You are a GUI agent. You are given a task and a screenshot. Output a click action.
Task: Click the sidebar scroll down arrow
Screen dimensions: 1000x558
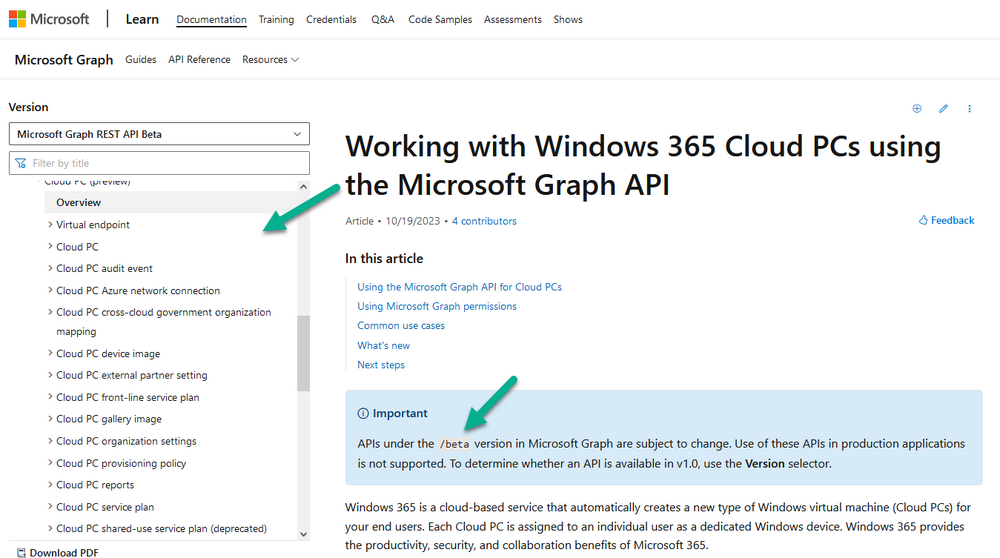(x=304, y=534)
